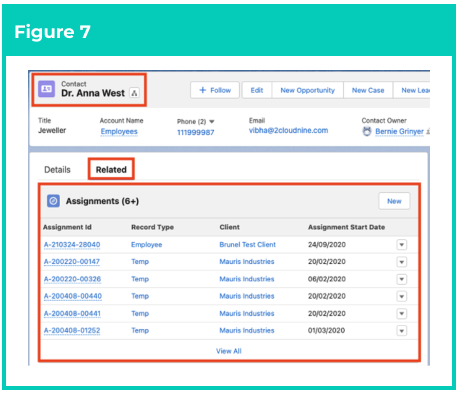
Task: Click the Assignment Id column header
Action: tap(67, 227)
